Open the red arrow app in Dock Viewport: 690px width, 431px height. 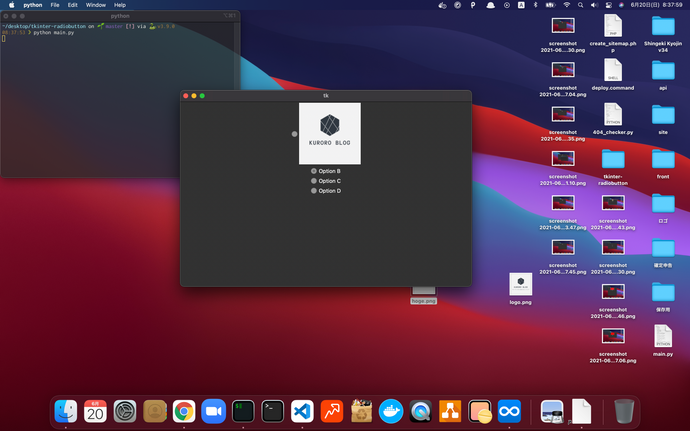[x=332, y=411]
